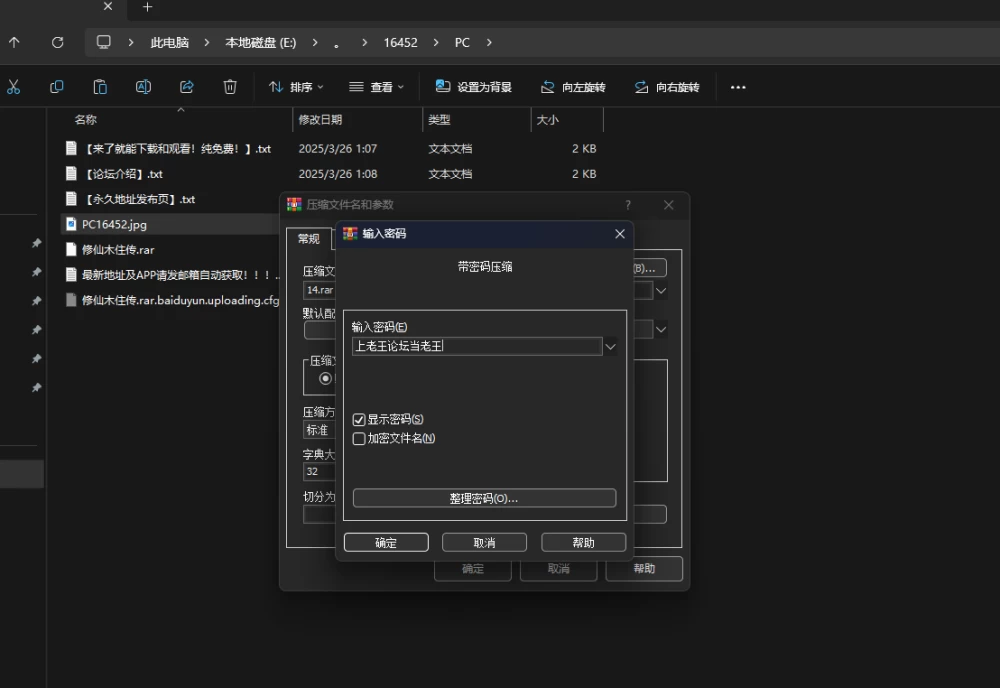Click 帮助 in the 输入密码 dialog
Image resolution: width=1000 pixels, height=688 pixels.
[584, 543]
